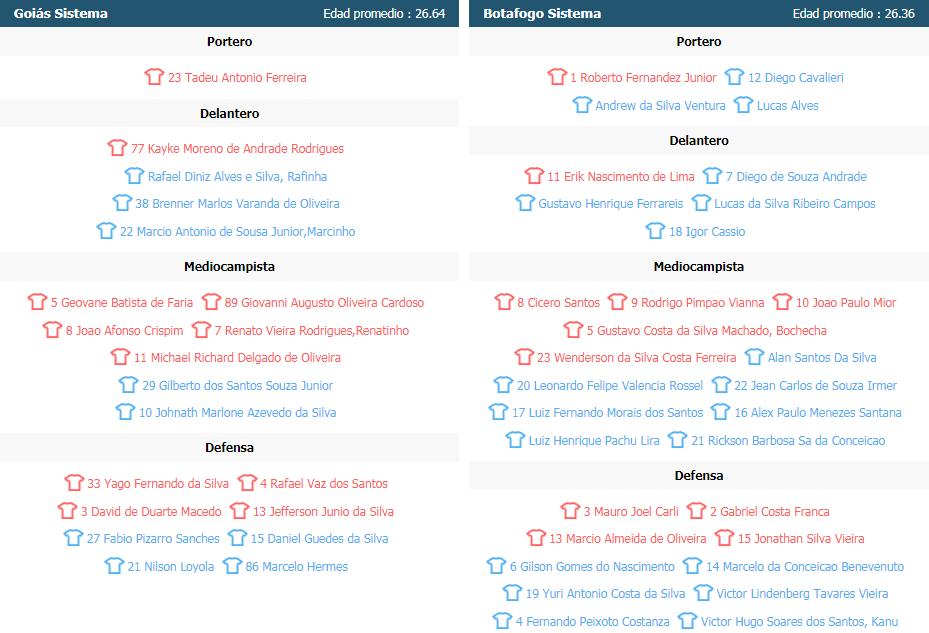Screen dimensions: 929x633
Task: Click the red jersey icon for Erik Nascimento de Lima
Action: point(534,175)
